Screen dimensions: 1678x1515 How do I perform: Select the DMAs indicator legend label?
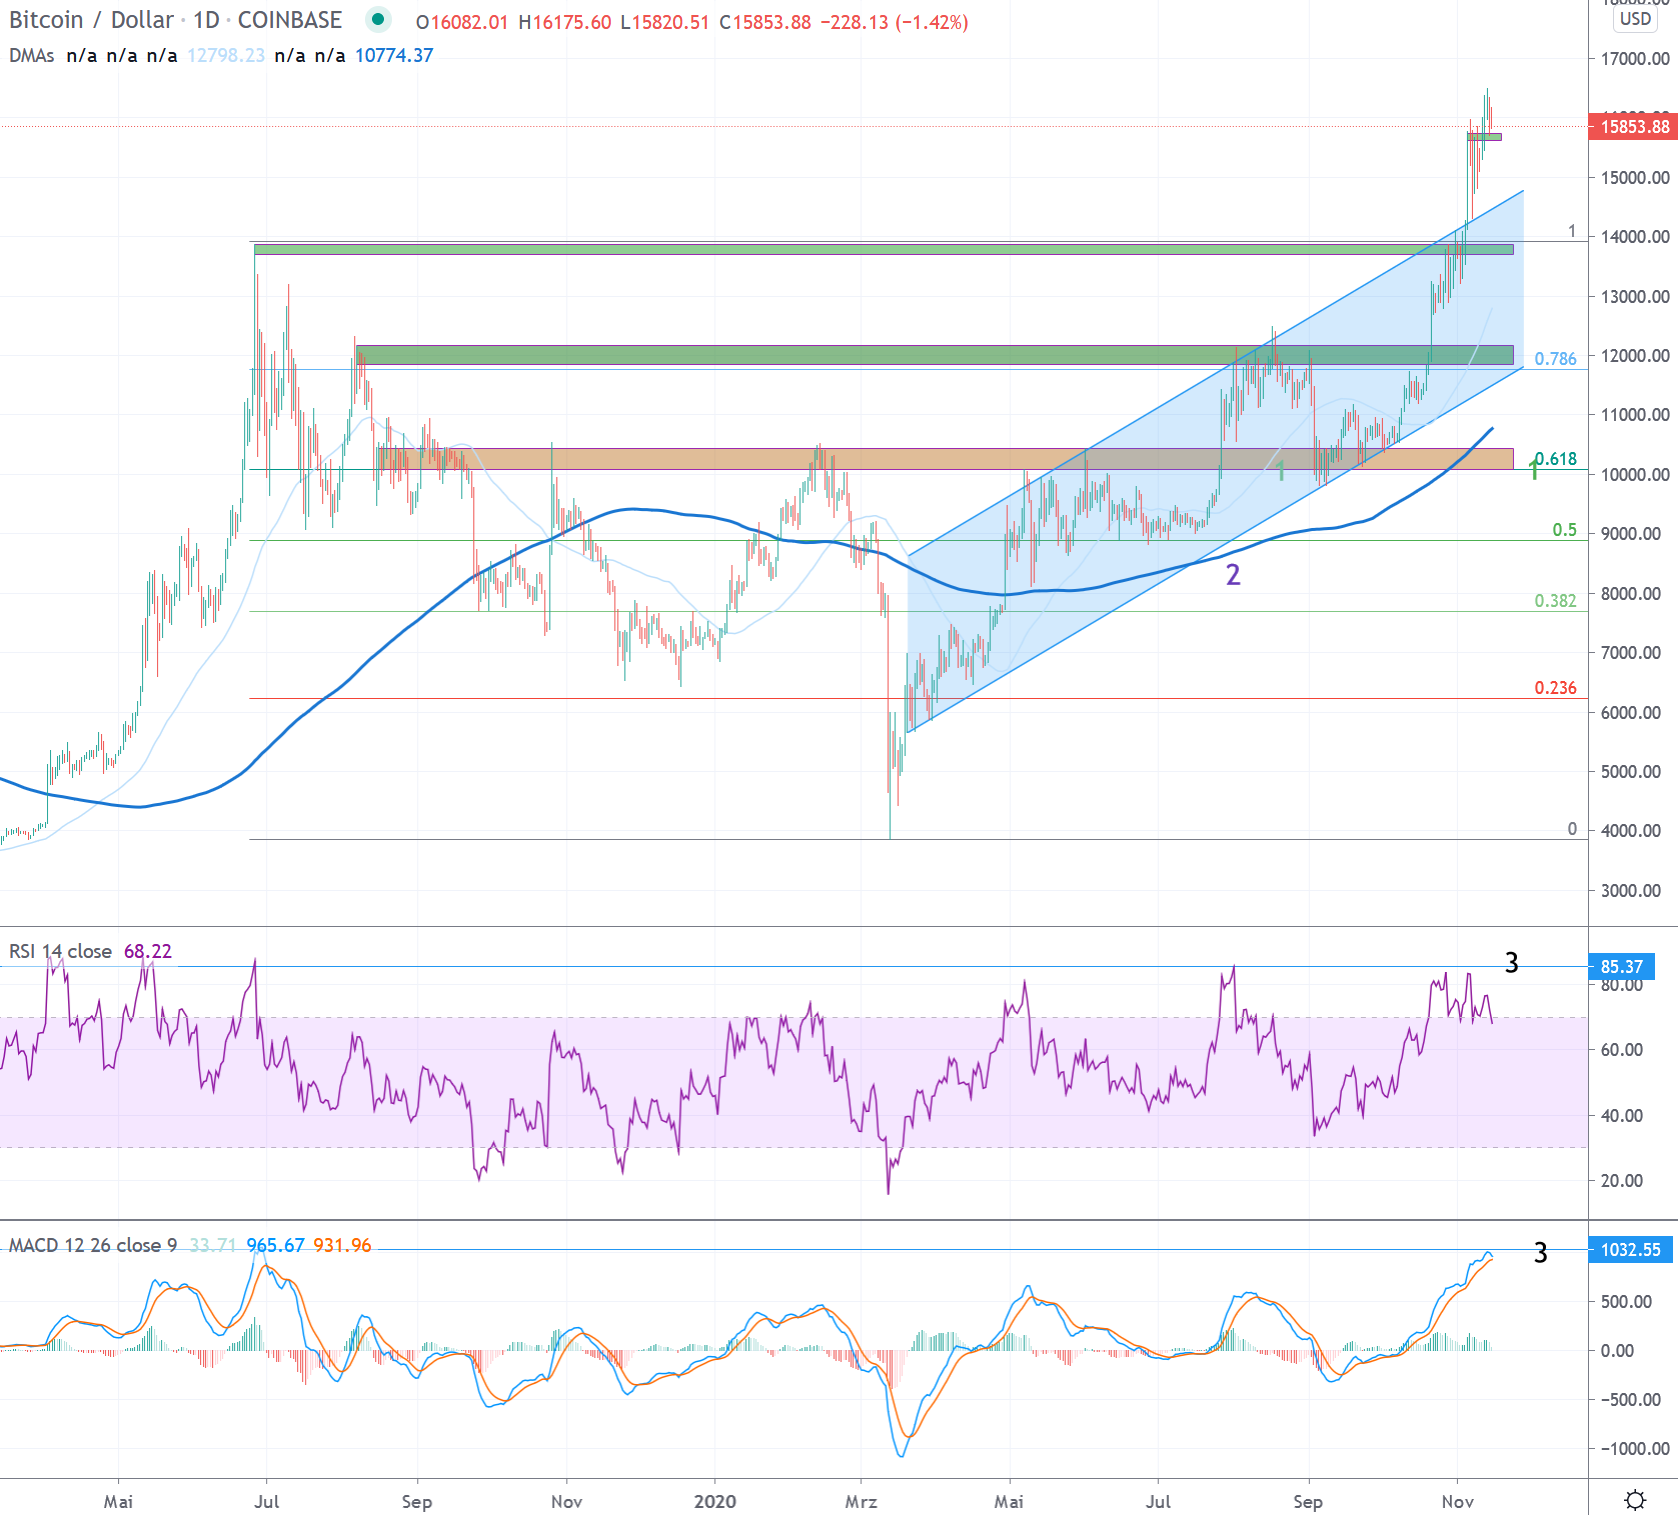click(x=30, y=57)
